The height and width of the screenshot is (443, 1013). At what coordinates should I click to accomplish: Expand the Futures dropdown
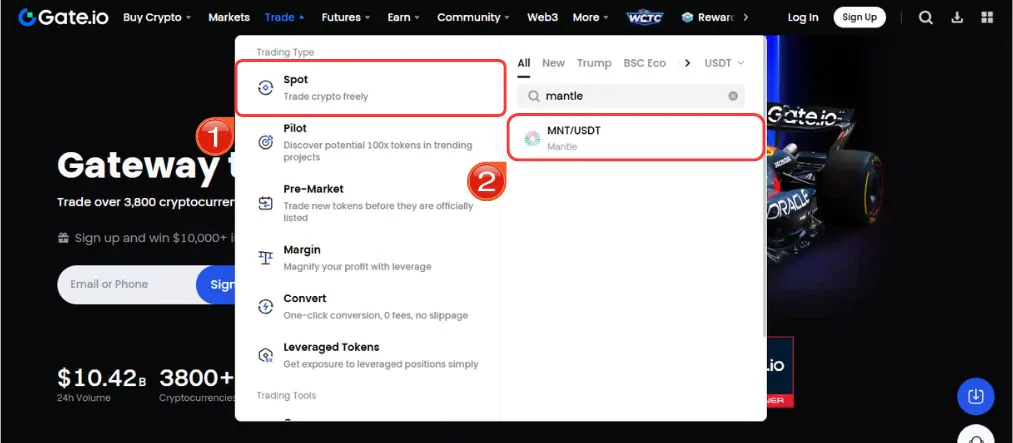tap(346, 17)
